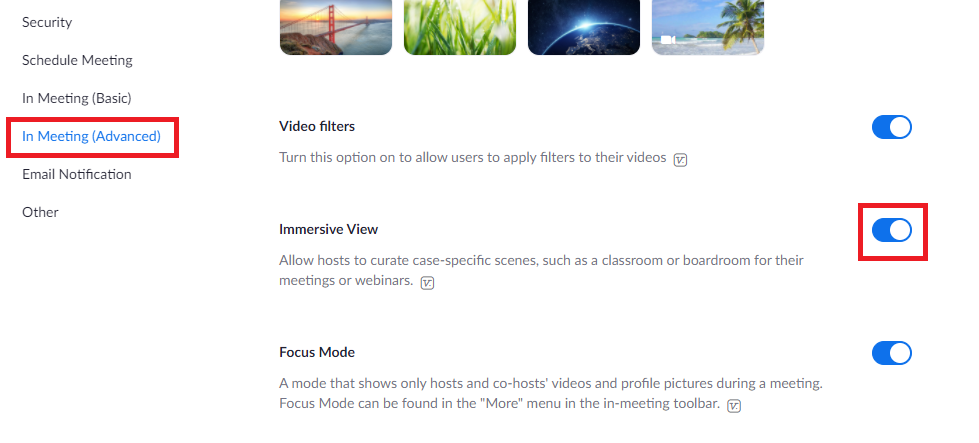Select In Meeting (Advanced) in sidebar
Image resolution: width=979 pixels, height=443 pixels.
pyautogui.click(x=91, y=136)
